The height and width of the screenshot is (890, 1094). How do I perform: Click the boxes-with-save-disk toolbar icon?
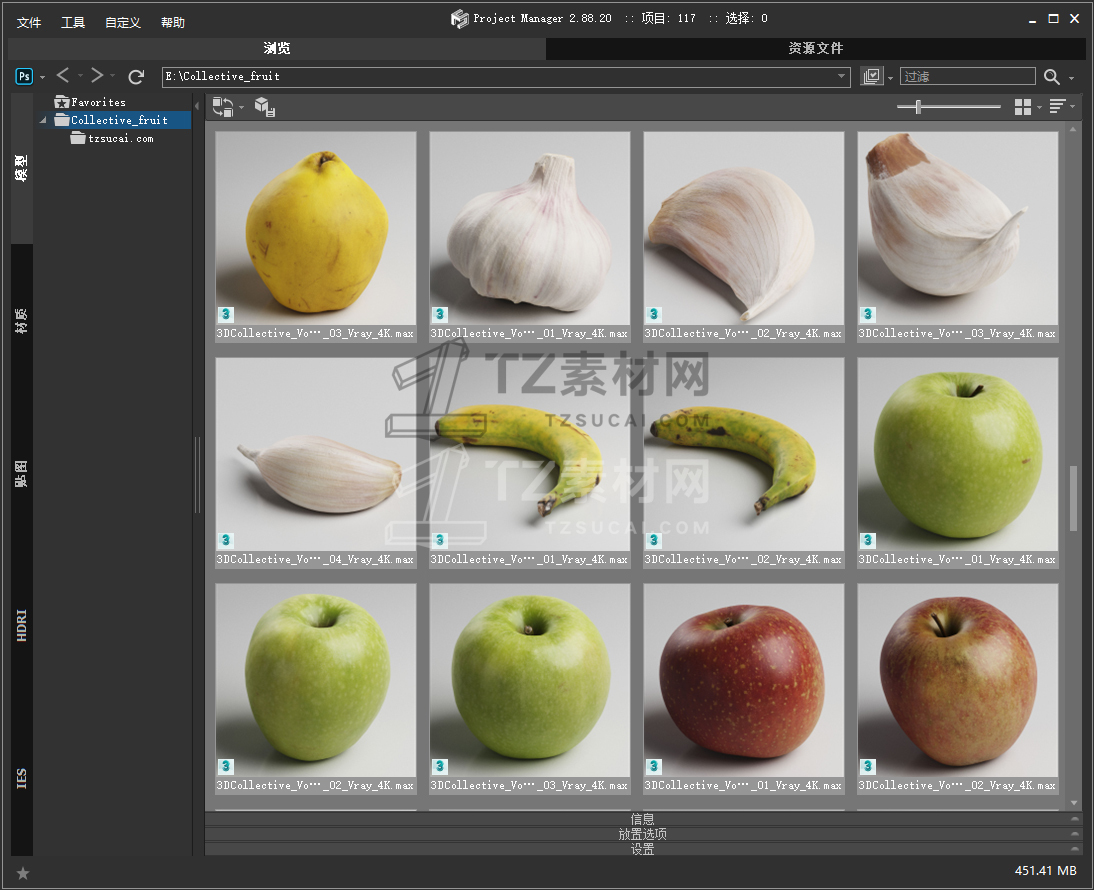(x=265, y=107)
